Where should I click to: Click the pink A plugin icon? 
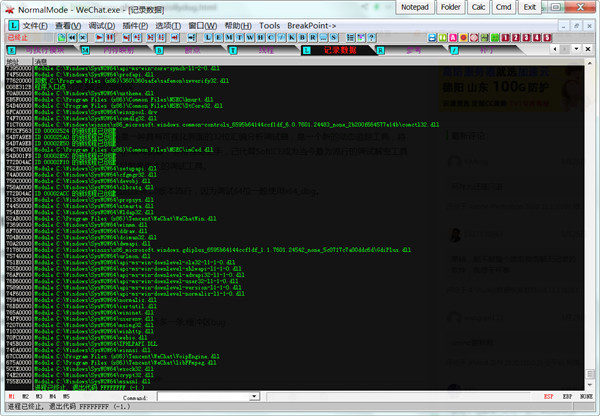click(453, 38)
